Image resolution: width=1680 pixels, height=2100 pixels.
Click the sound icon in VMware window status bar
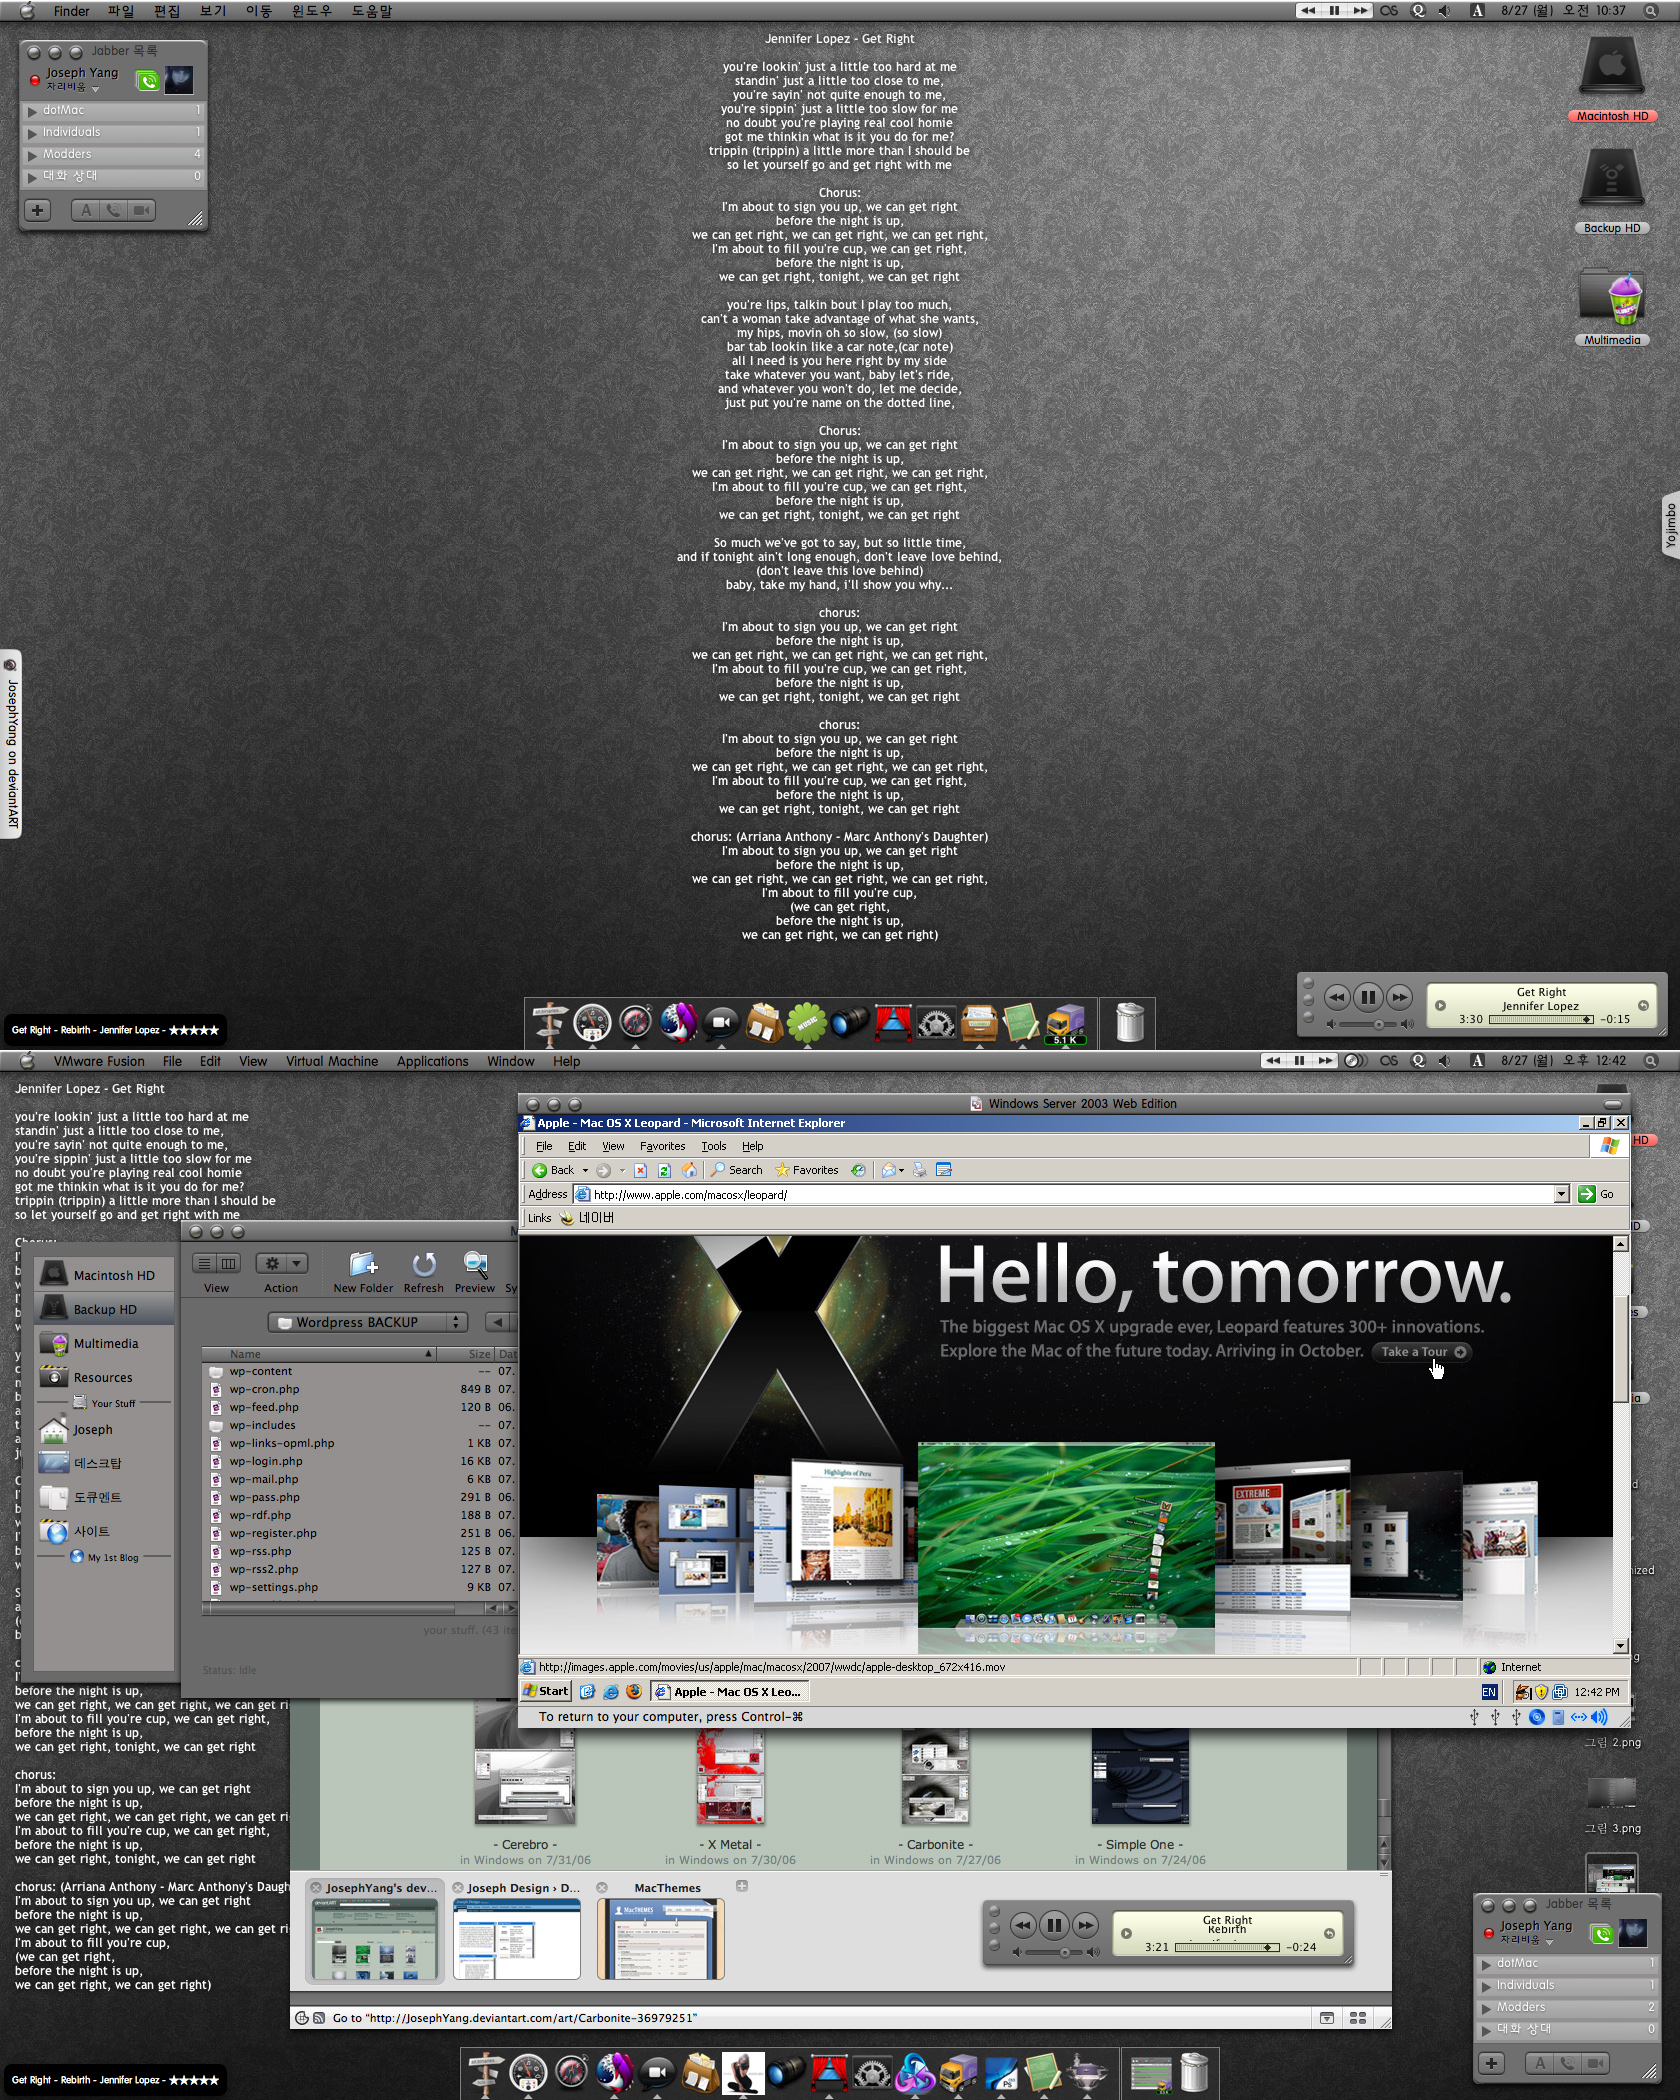(x=1599, y=1717)
